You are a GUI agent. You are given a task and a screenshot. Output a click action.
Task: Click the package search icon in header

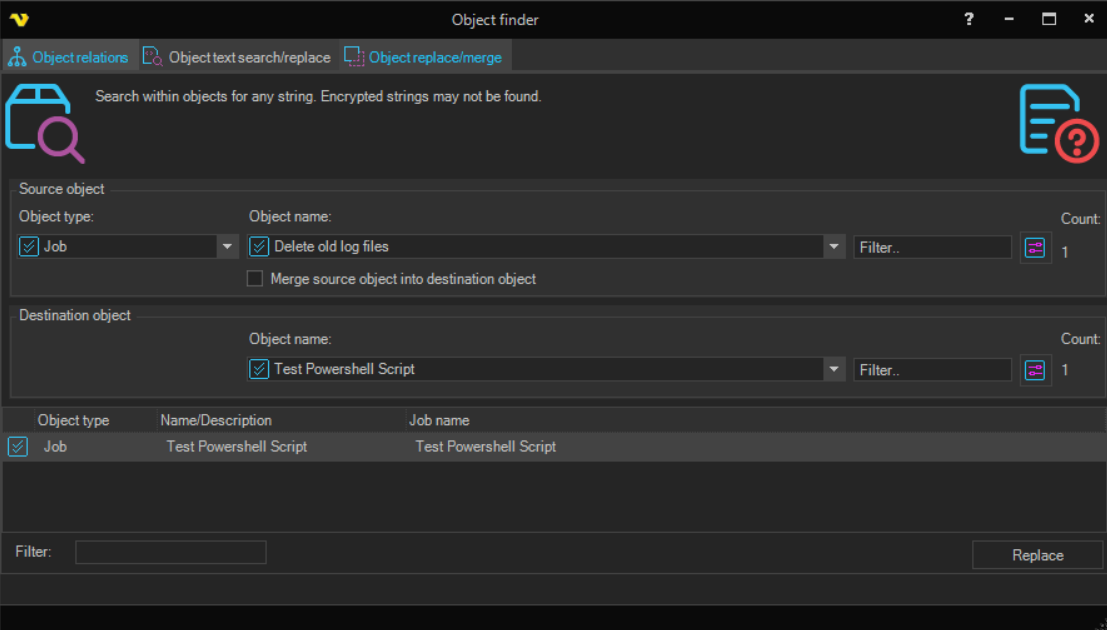45,124
